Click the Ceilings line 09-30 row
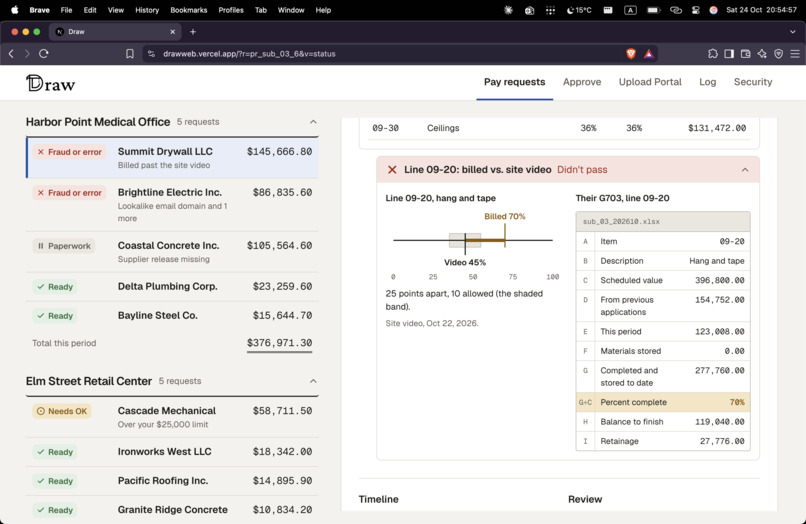The height and width of the screenshot is (524, 806). pos(559,128)
